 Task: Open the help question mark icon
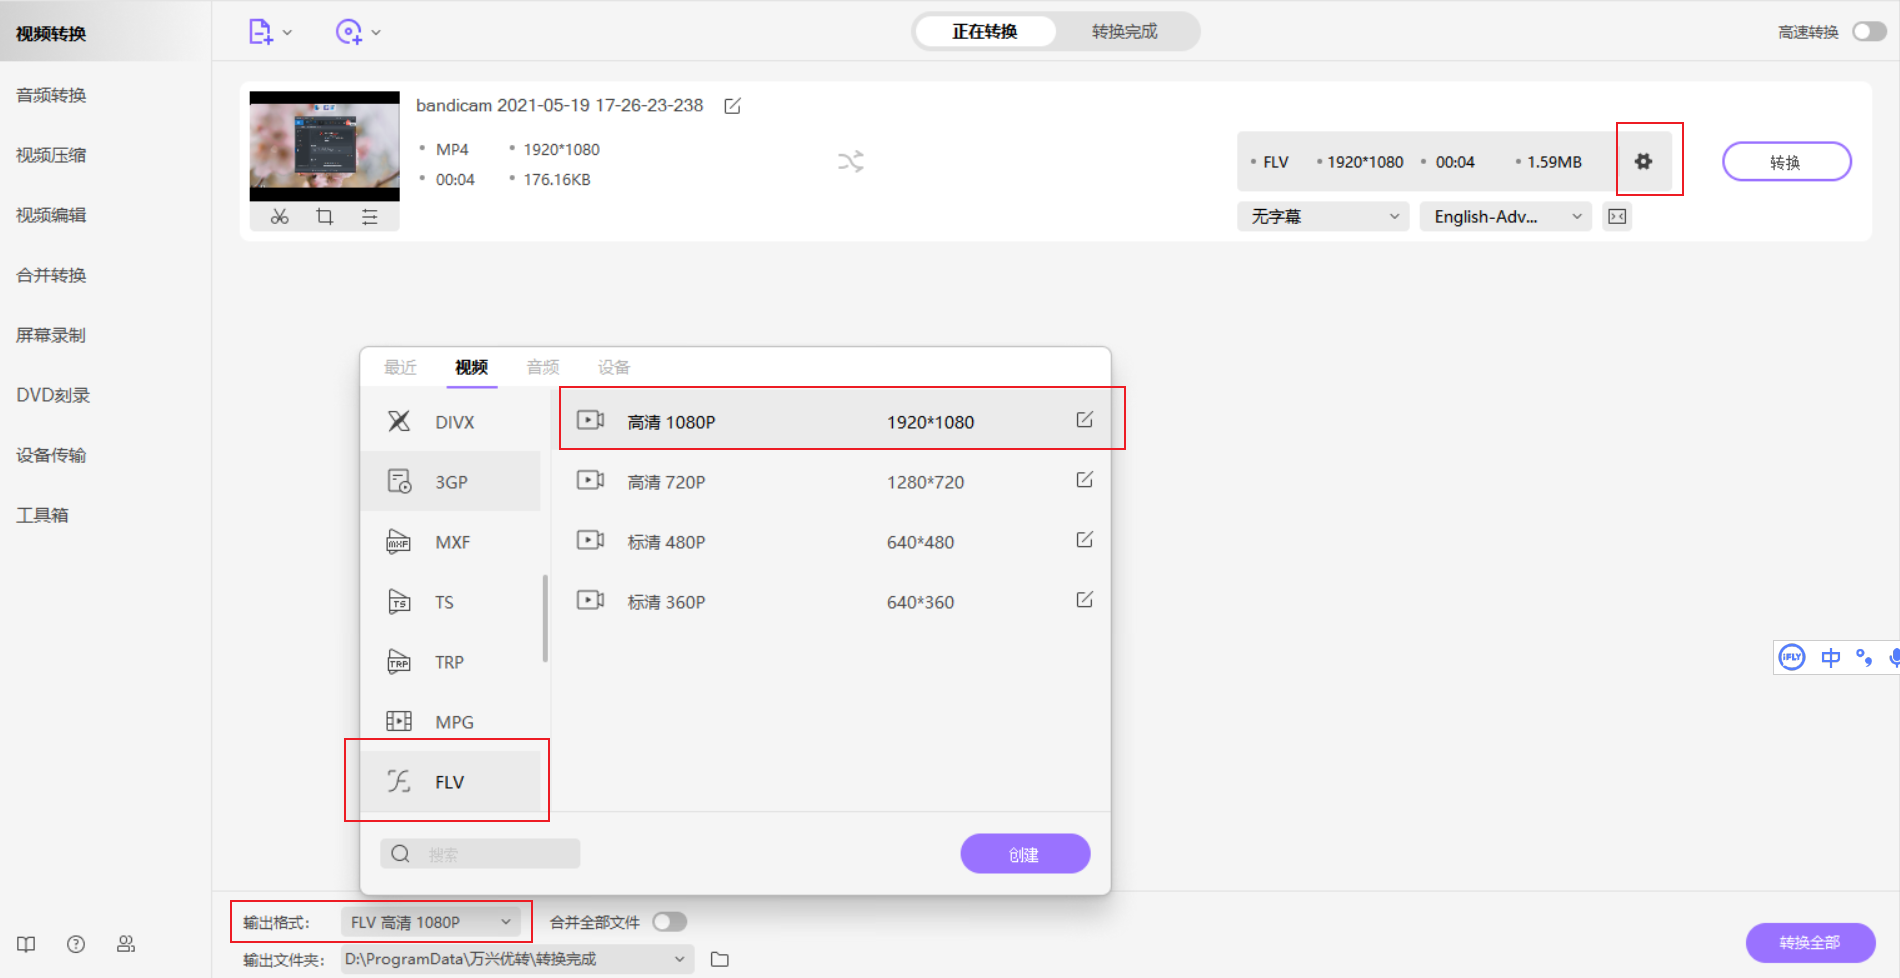(76, 944)
